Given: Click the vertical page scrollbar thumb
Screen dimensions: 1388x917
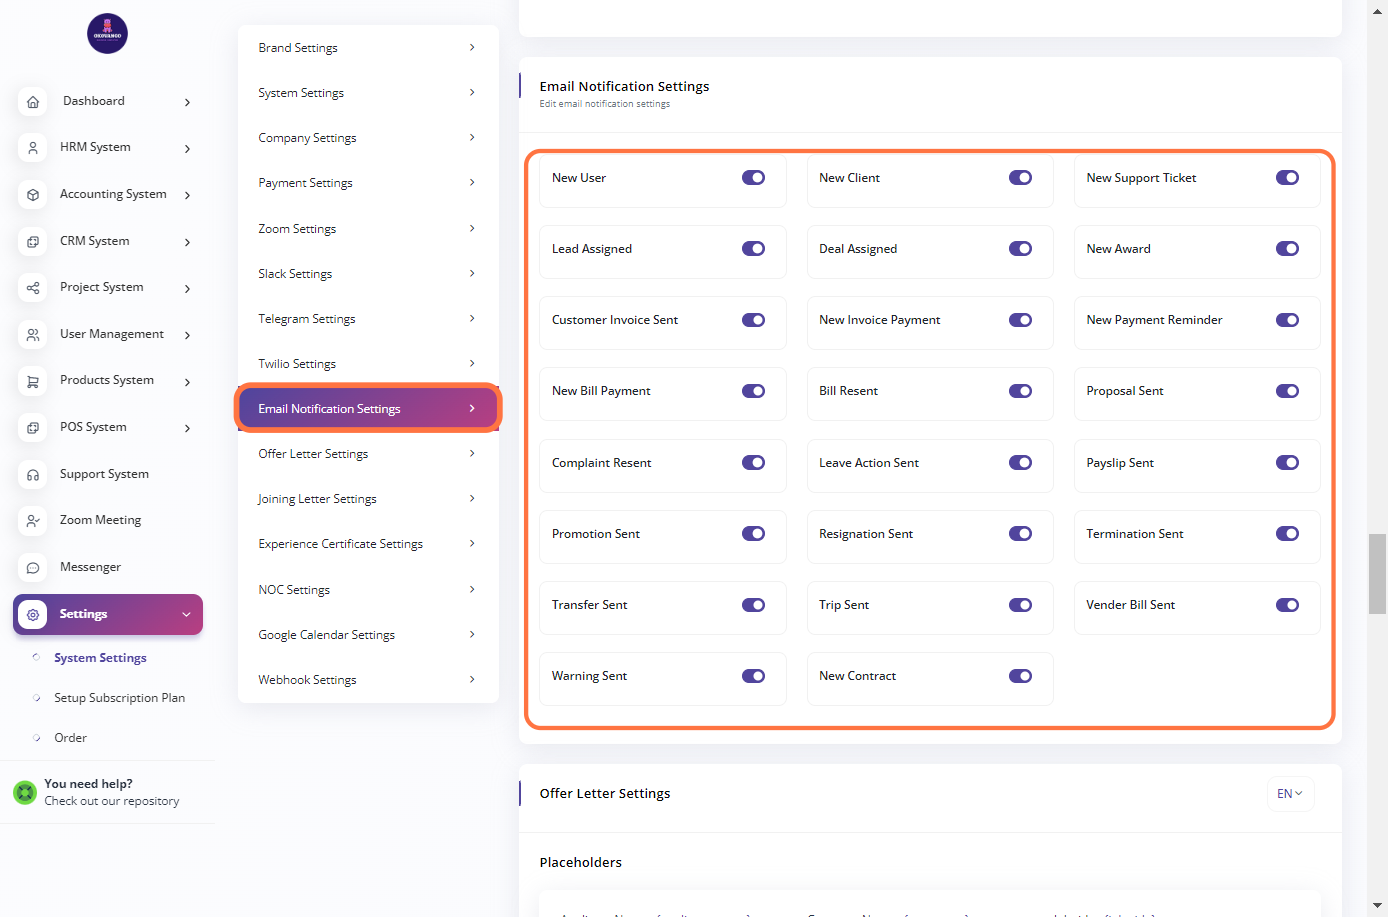Looking at the screenshot, I should [x=1377, y=572].
